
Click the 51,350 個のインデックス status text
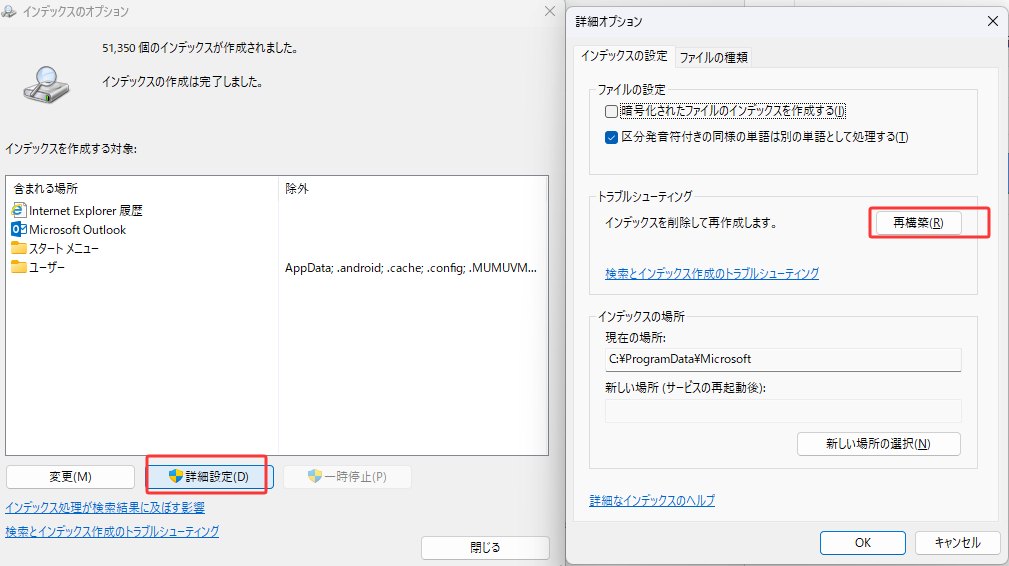click(199, 48)
